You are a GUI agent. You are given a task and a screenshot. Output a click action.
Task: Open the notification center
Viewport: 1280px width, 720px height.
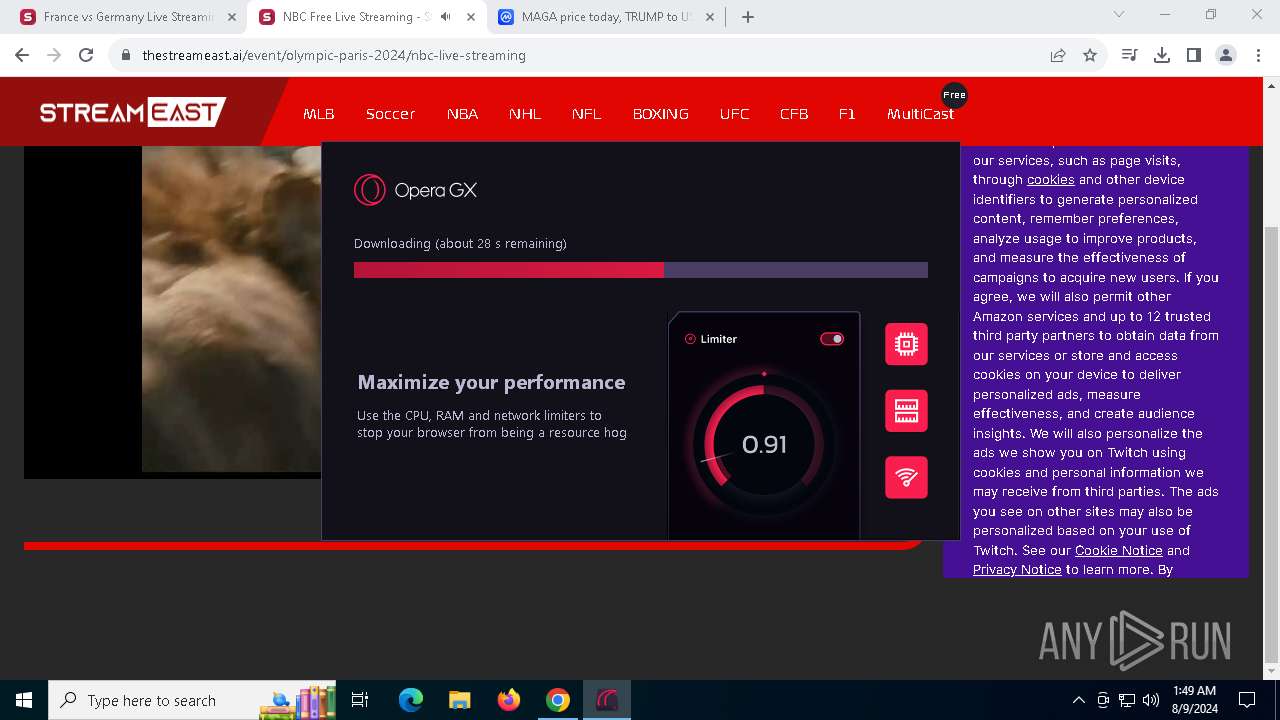1247,700
